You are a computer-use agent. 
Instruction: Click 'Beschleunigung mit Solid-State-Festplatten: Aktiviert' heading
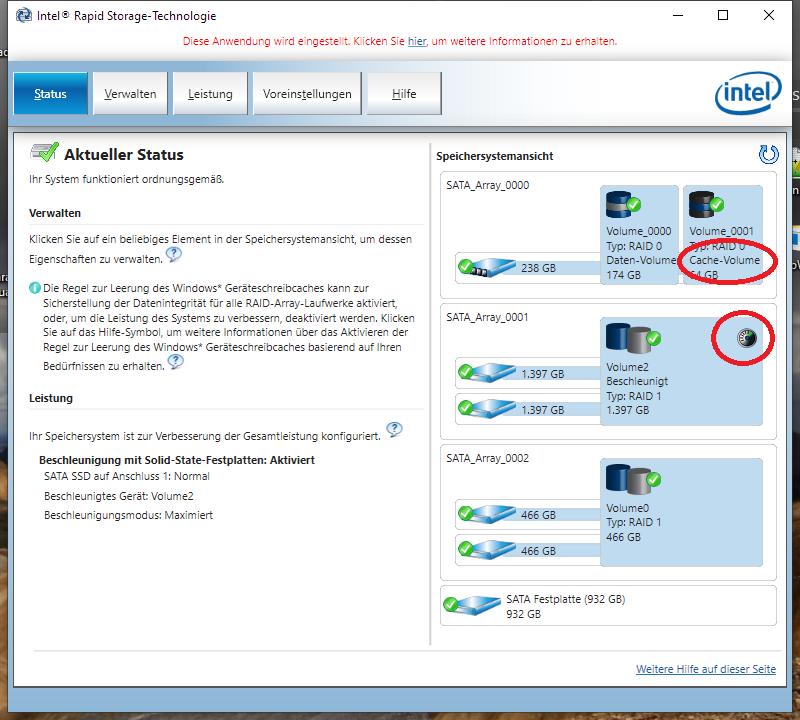coord(177,460)
